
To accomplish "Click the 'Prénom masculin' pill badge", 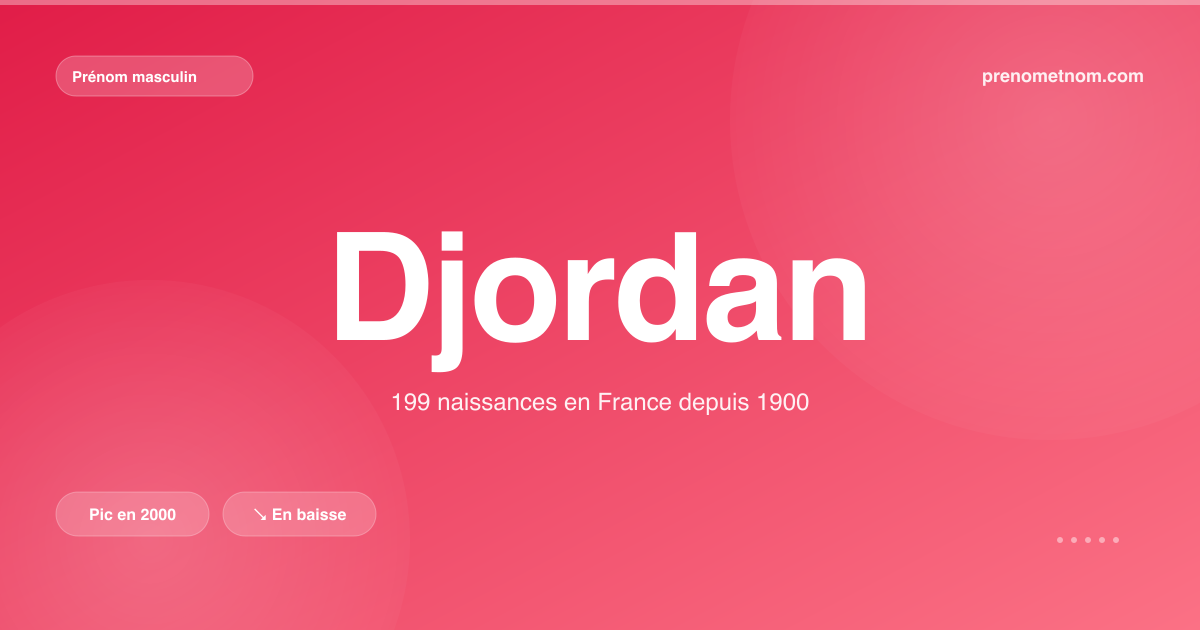I will (154, 76).
